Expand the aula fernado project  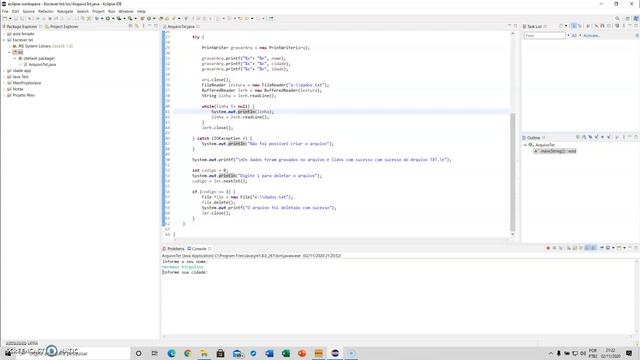tap(4, 34)
